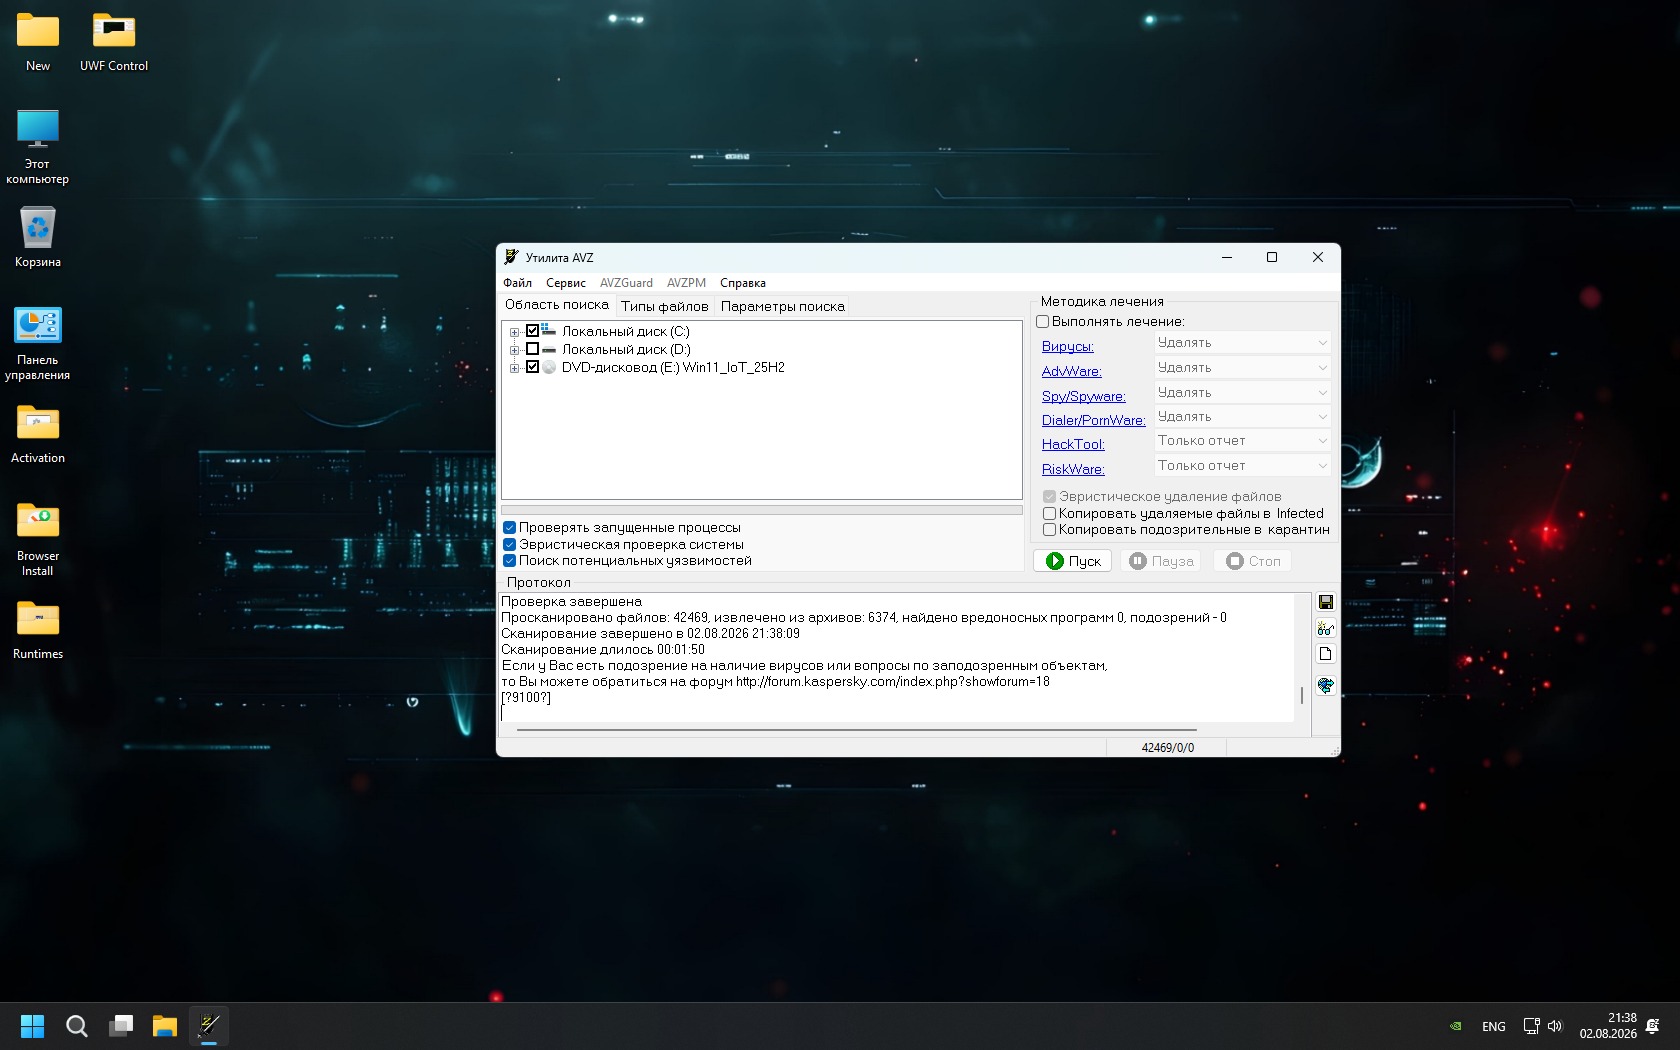1680x1050 pixels.
Task: Check Копировать подозрительные в карантин
Action: (1049, 530)
